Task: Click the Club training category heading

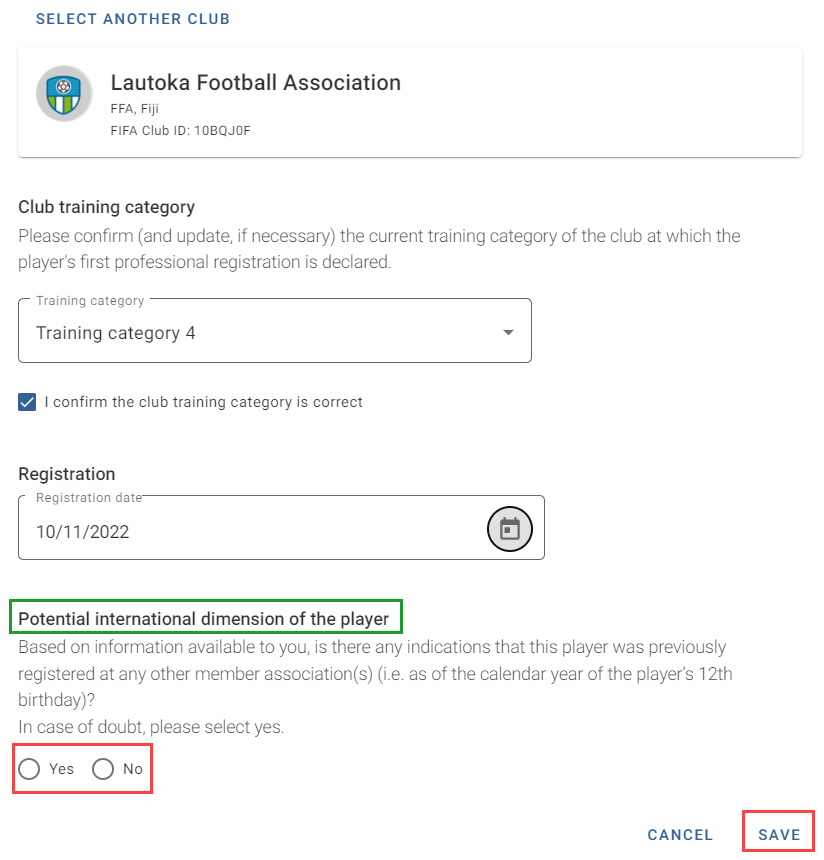Action: click(106, 207)
